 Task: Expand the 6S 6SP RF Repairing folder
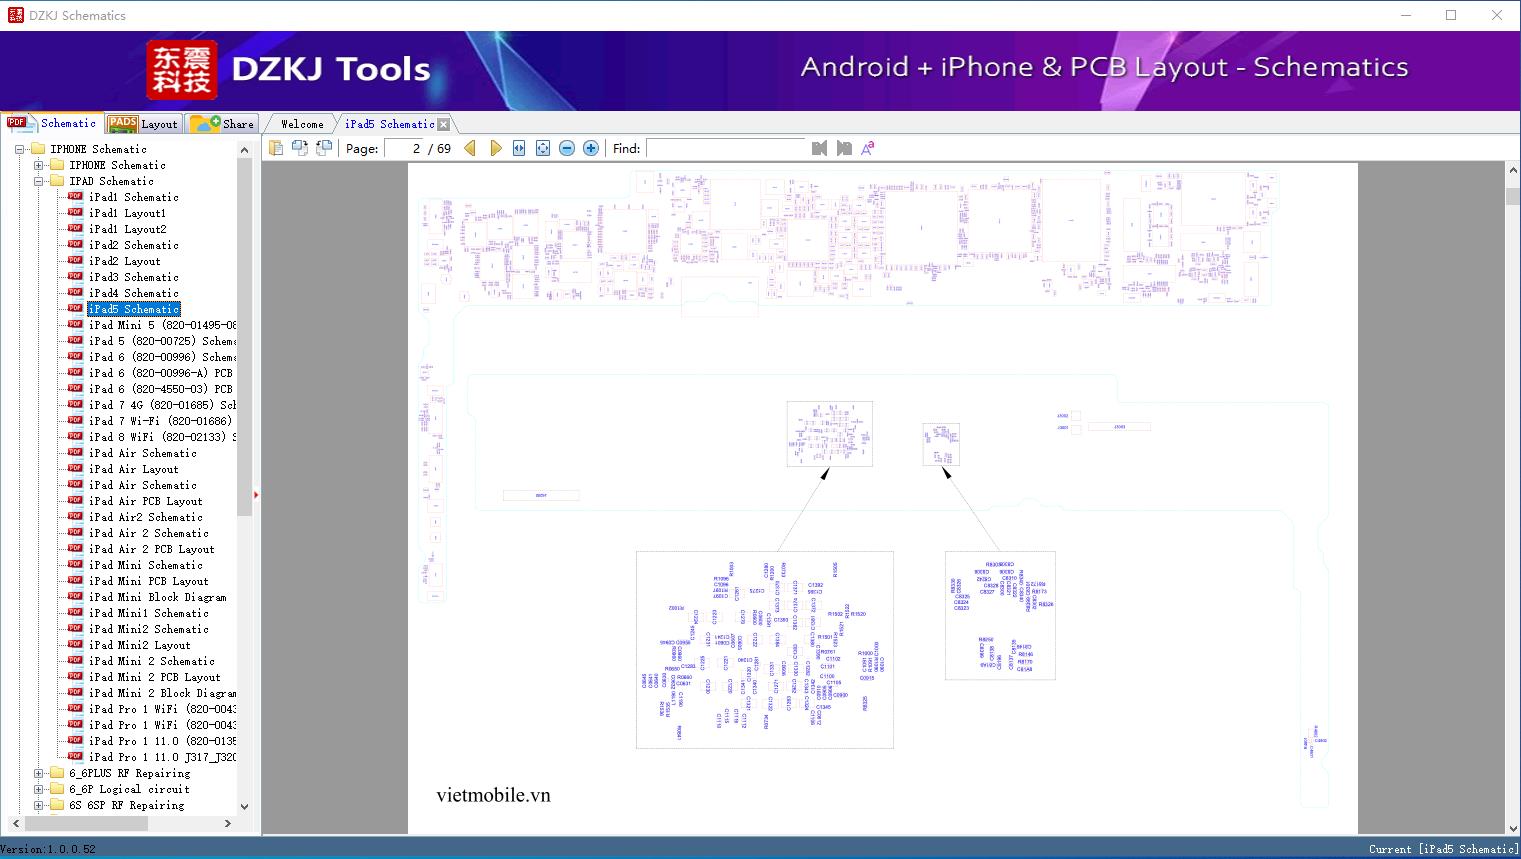[x=38, y=805]
